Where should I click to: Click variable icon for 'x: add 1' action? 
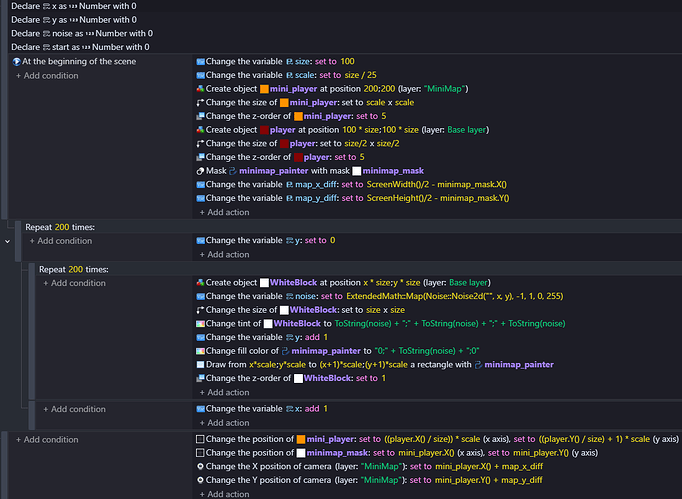(x=201, y=409)
